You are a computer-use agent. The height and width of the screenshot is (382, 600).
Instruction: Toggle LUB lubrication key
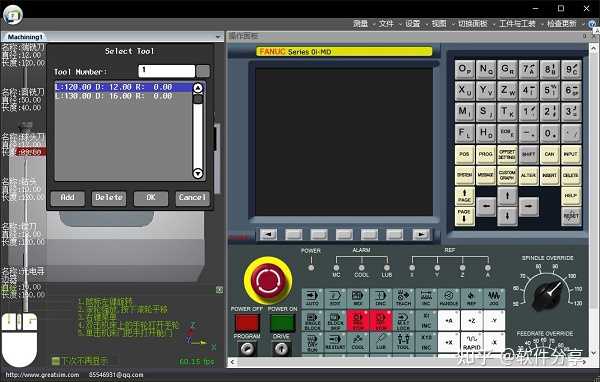pyautogui.click(x=380, y=342)
